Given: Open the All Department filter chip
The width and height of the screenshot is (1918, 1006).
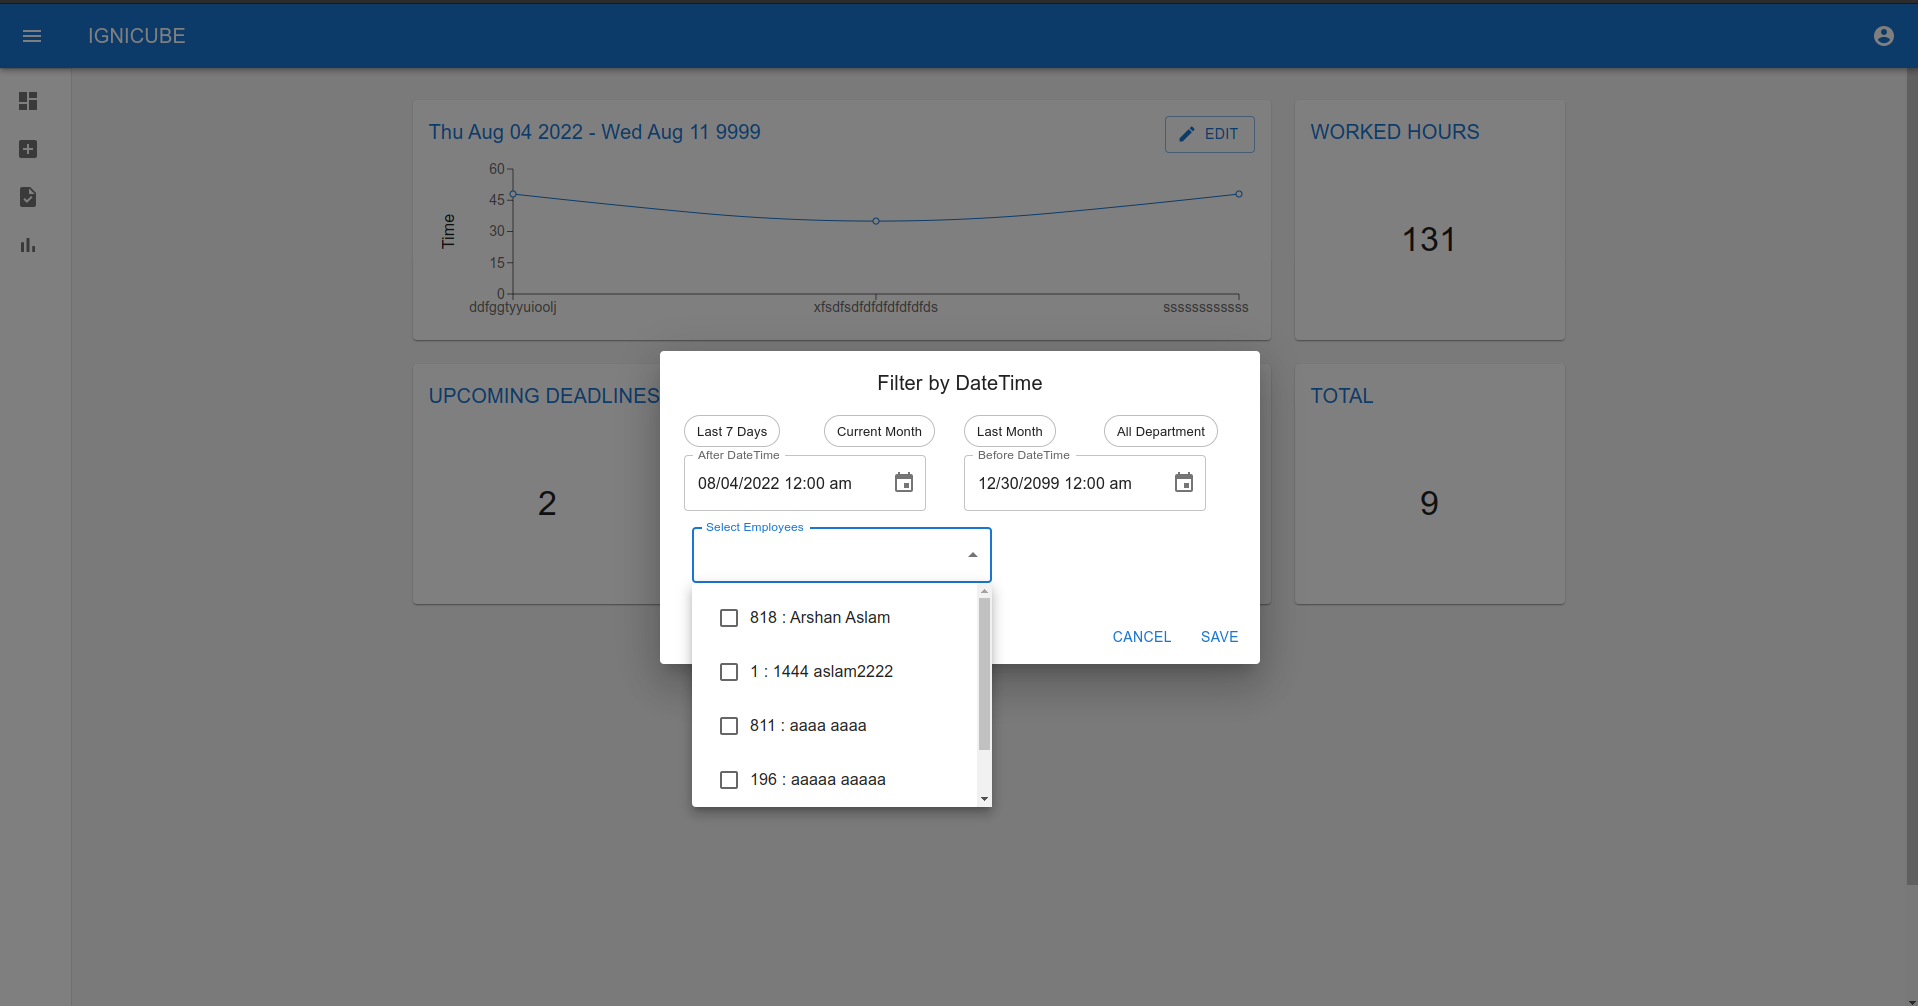Looking at the screenshot, I should (x=1160, y=431).
